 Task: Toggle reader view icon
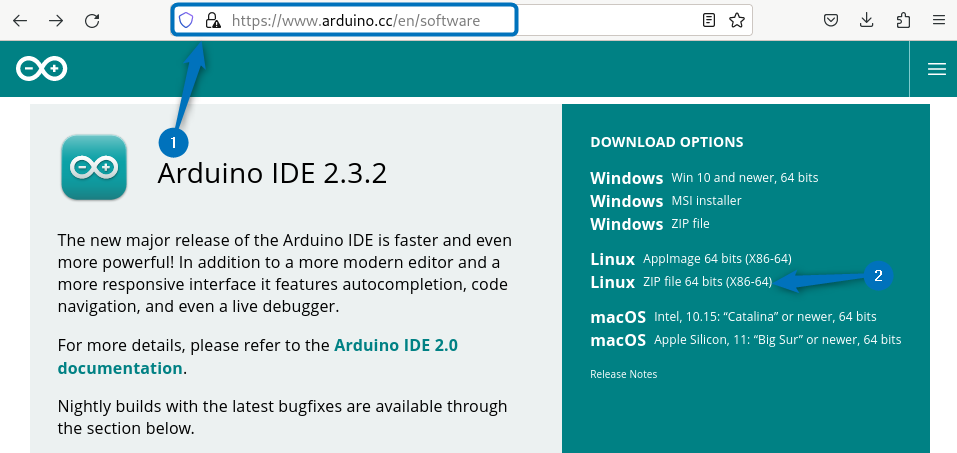pyautogui.click(x=709, y=21)
